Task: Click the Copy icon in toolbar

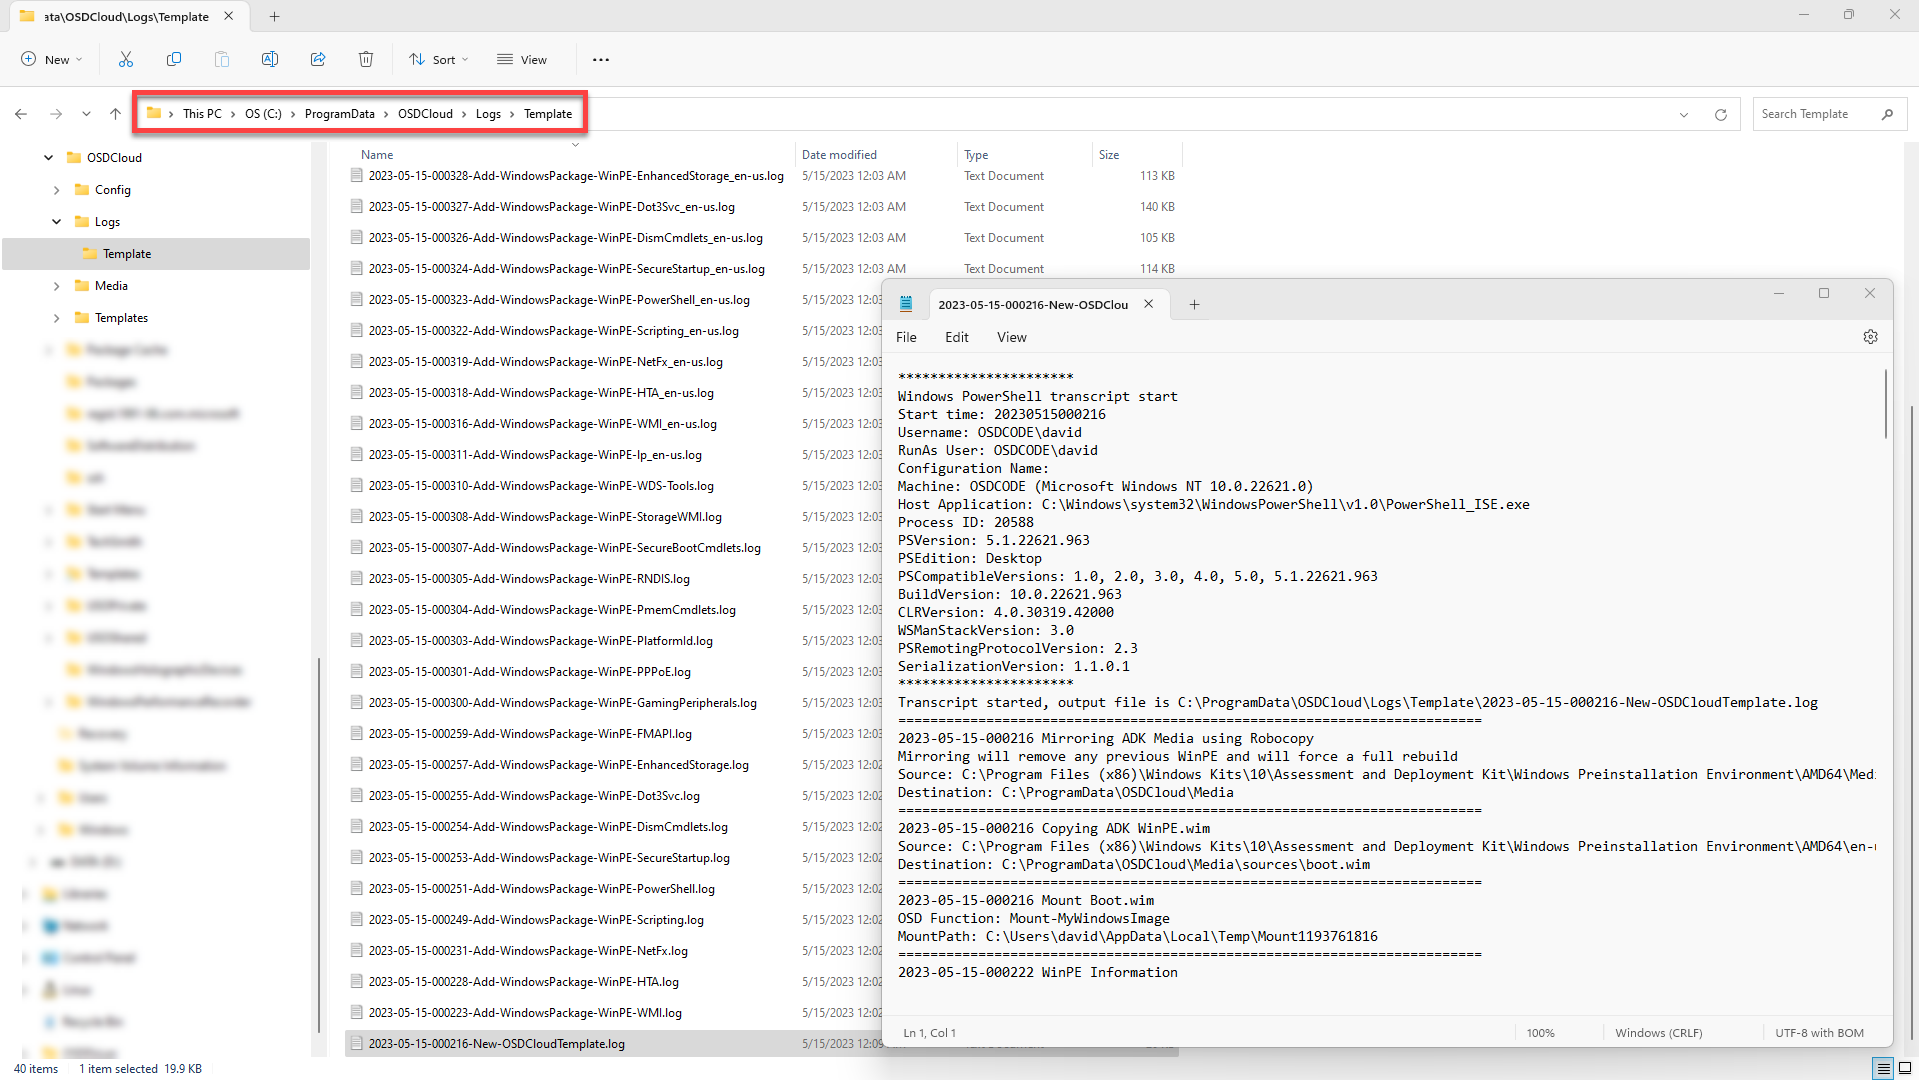Action: 174,60
